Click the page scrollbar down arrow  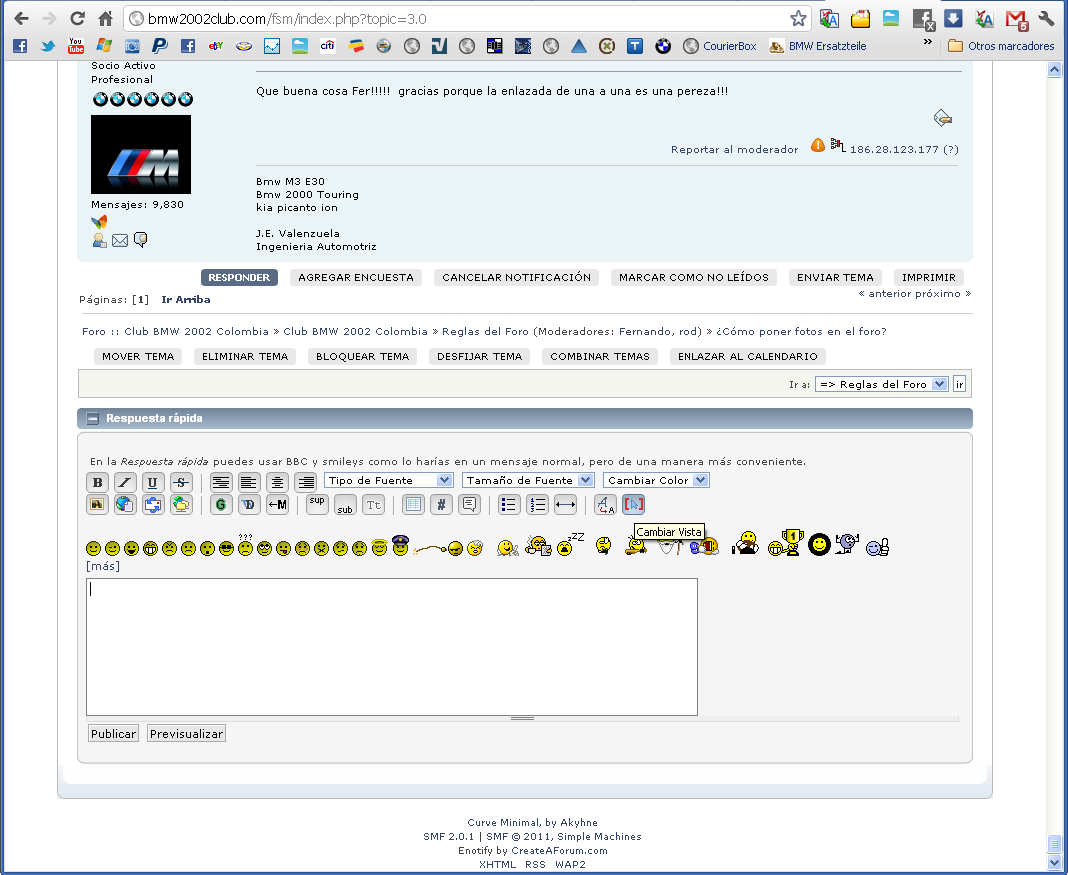[x=1054, y=861]
